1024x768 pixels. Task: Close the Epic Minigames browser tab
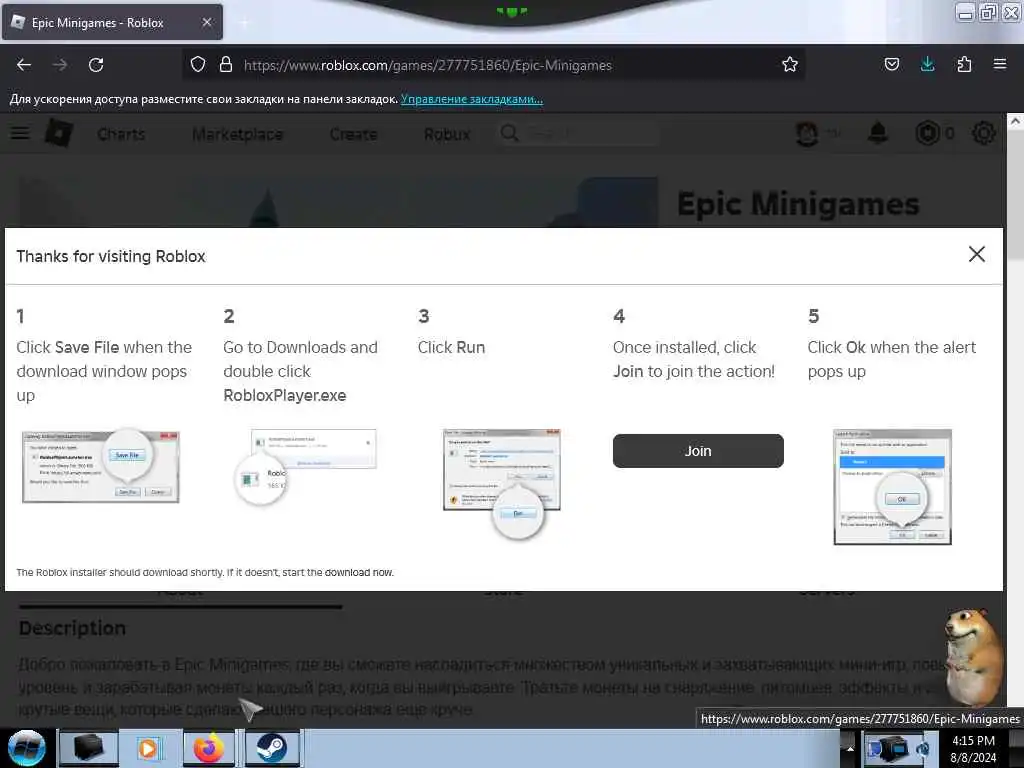coord(206,22)
